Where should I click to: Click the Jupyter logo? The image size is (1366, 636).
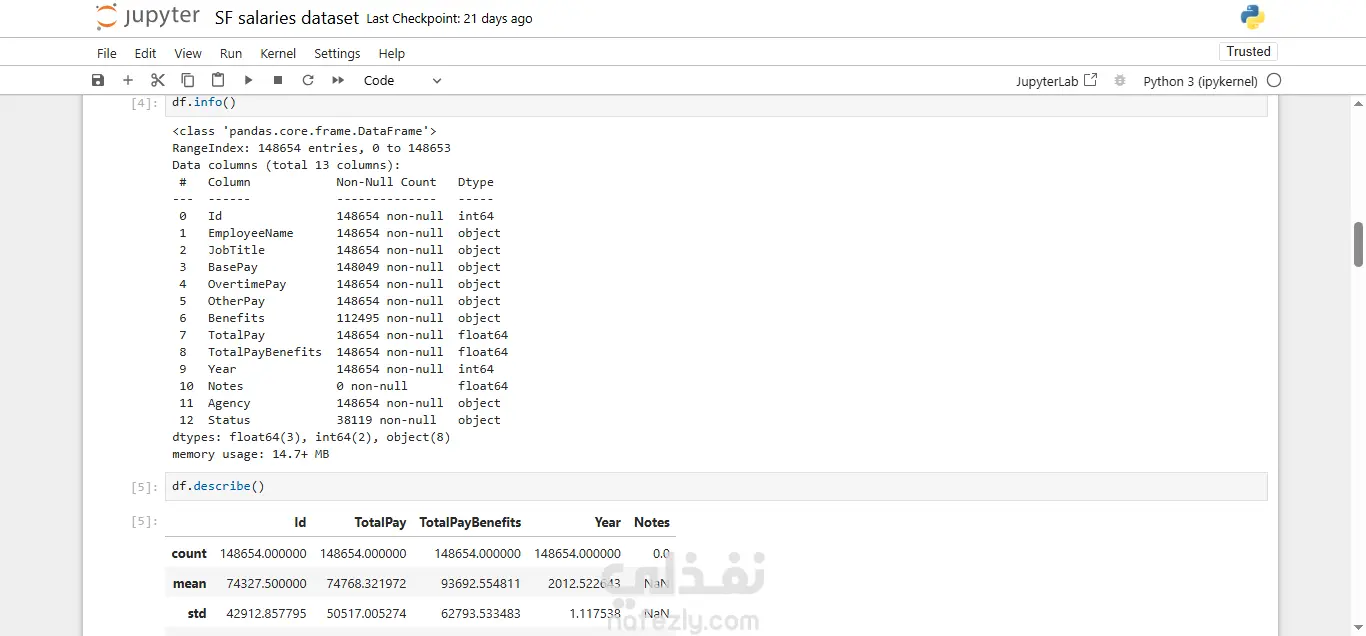click(x=147, y=17)
